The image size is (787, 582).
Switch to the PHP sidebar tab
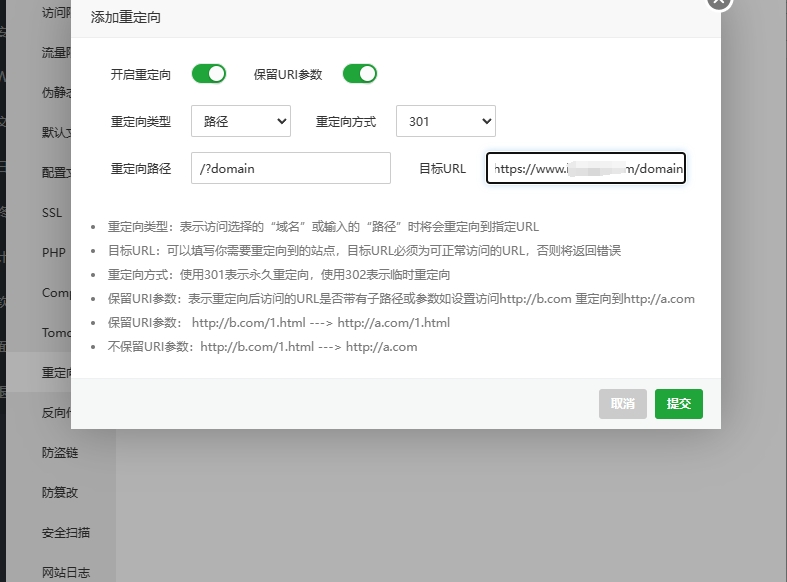54,253
